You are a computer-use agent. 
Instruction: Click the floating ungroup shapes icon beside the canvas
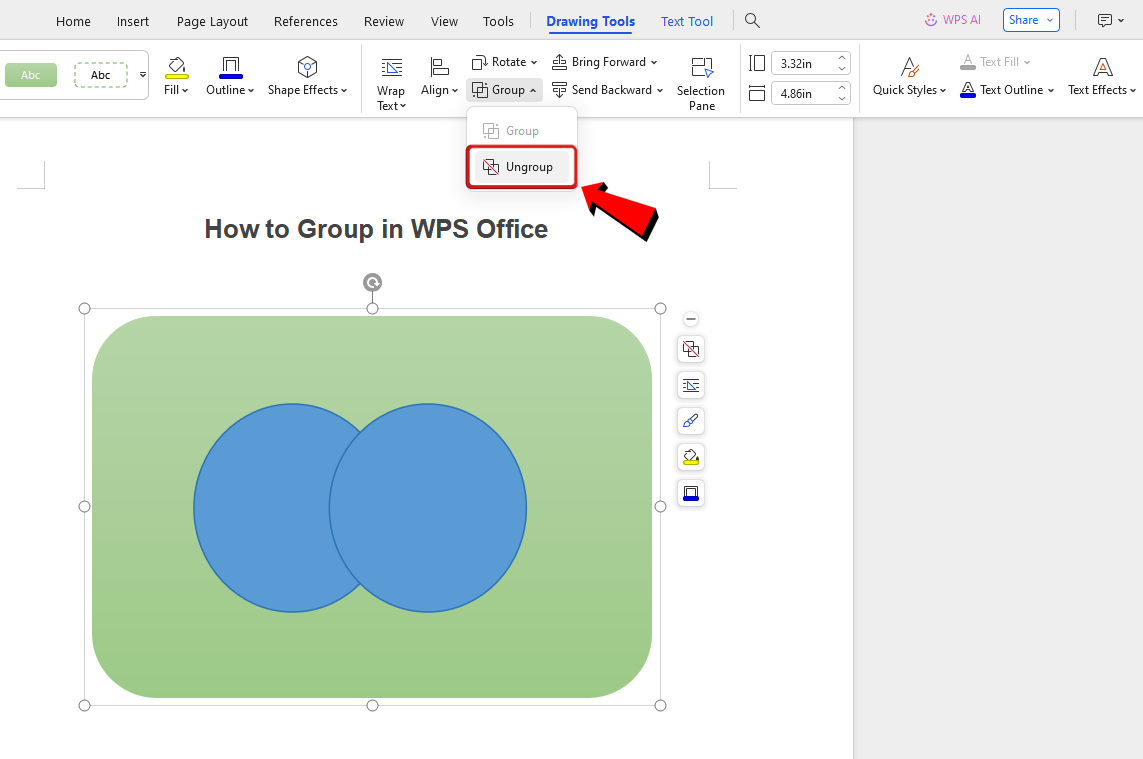[690, 349]
